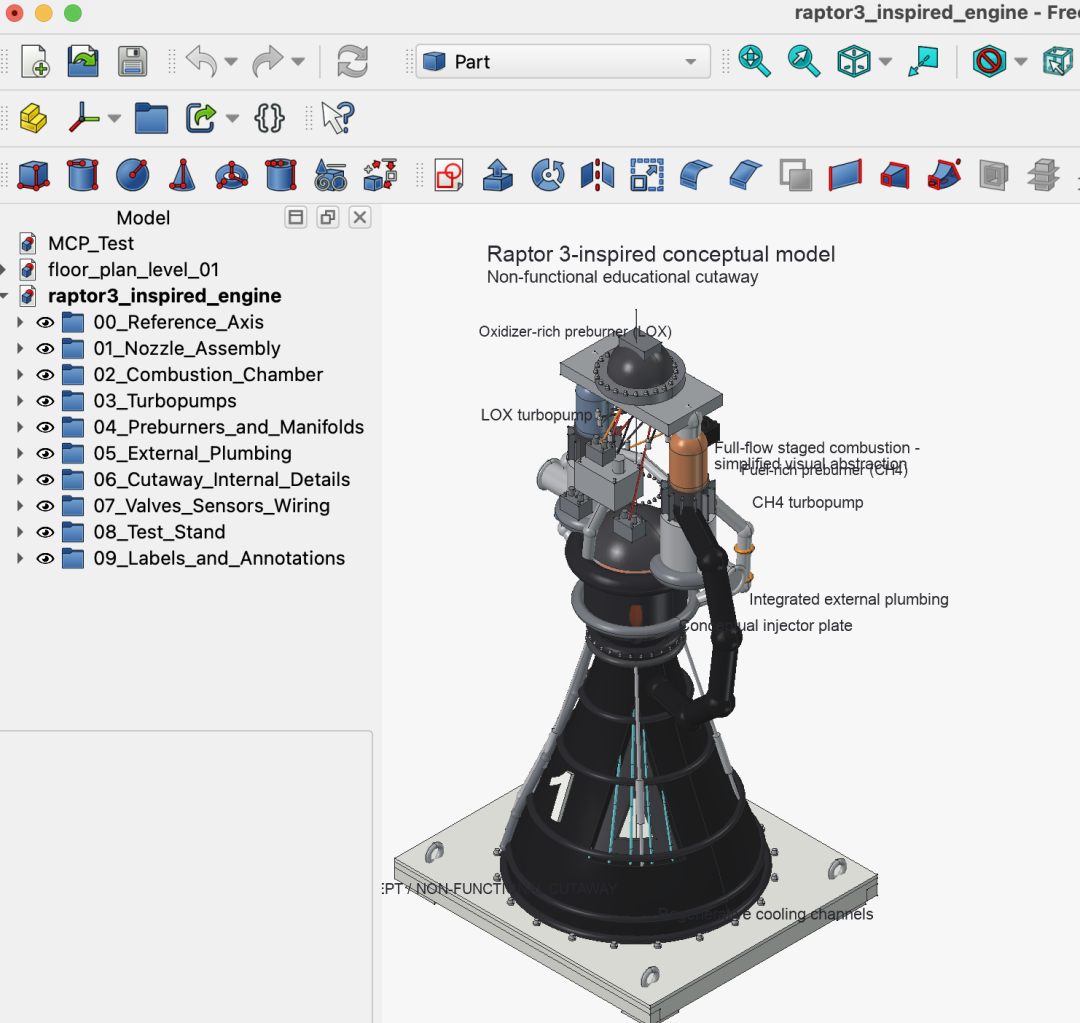Viewport: 1080px width, 1023px height.
Task: Create a sphere primitive
Action: tap(132, 175)
